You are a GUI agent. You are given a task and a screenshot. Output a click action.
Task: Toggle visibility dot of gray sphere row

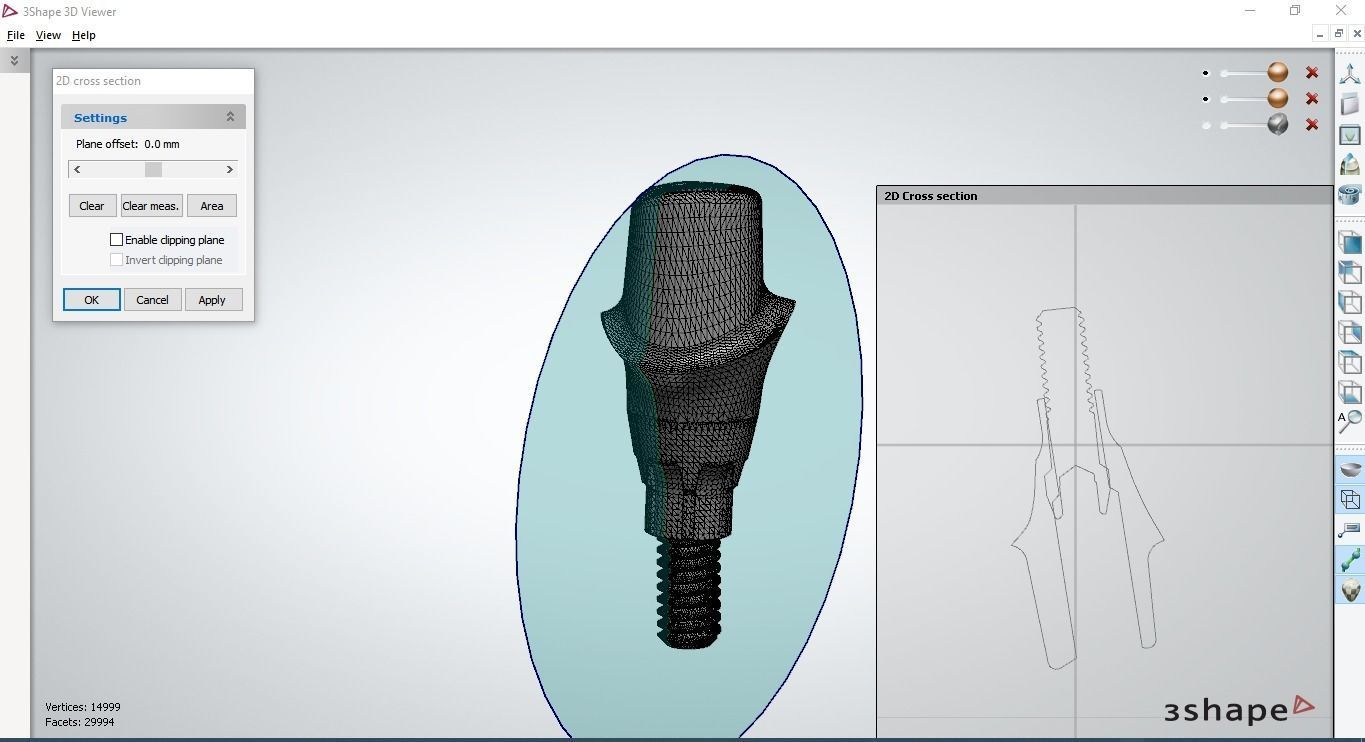coord(1206,125)
